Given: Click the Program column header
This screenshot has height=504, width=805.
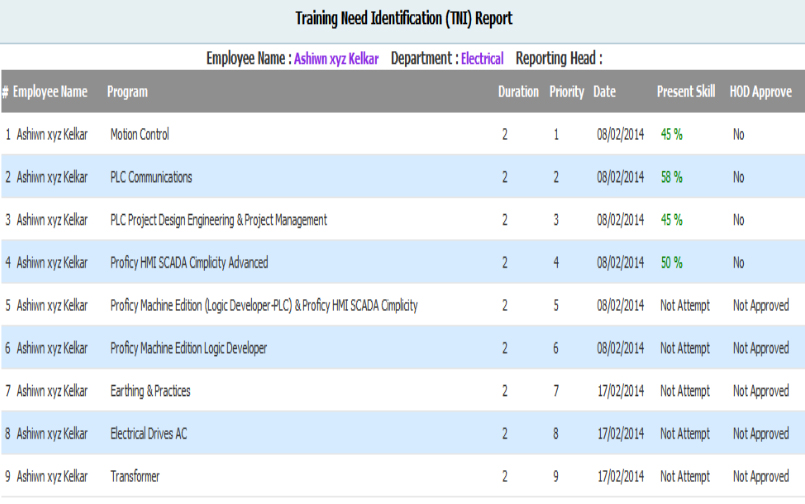Looking at the screenshot, I should click(127, 92).
